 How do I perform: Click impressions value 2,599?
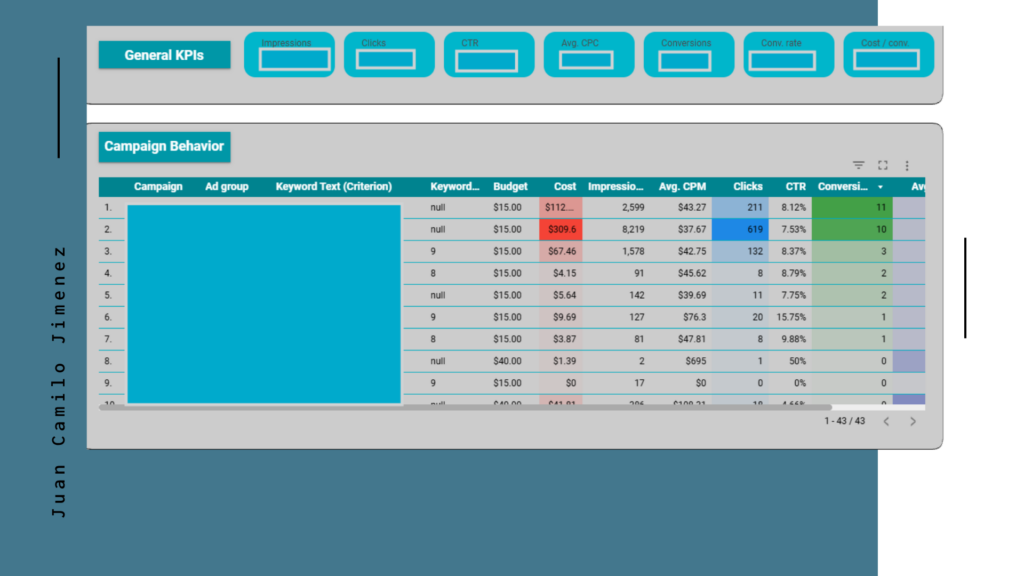tap(633, 207)
